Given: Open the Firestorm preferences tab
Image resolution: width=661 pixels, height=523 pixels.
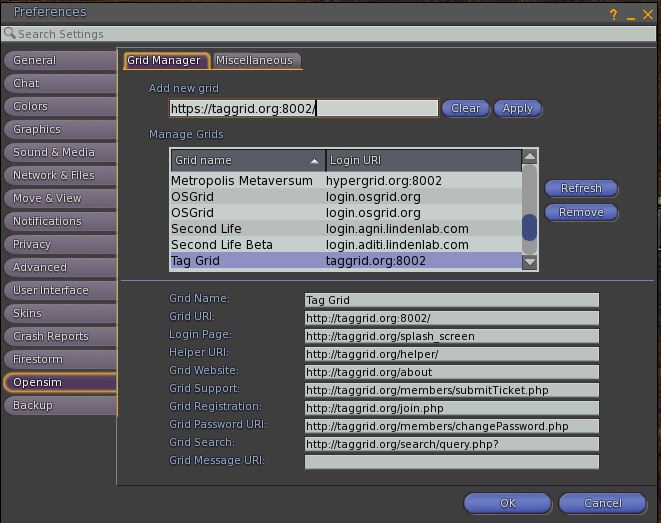Looking at the screenshot, I should (x=60, y=359).
